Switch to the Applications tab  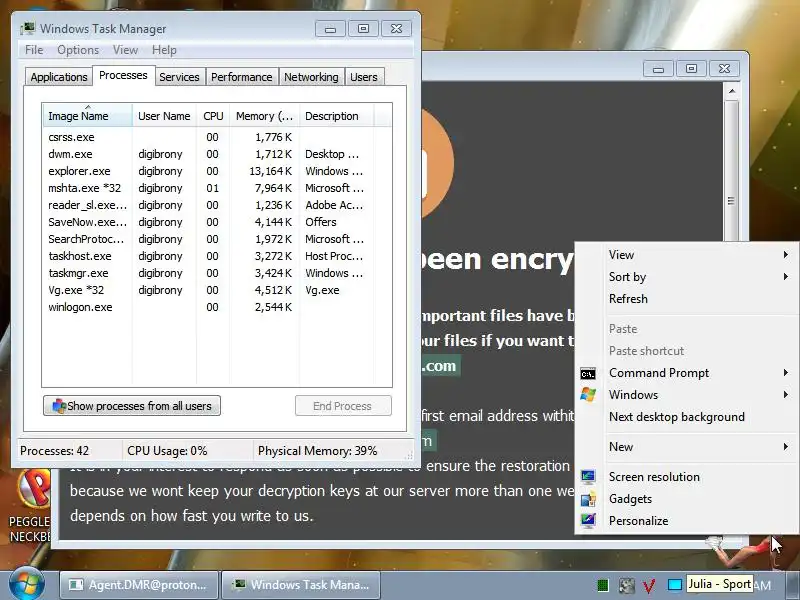pyautogui.click(x=59, y=77)
